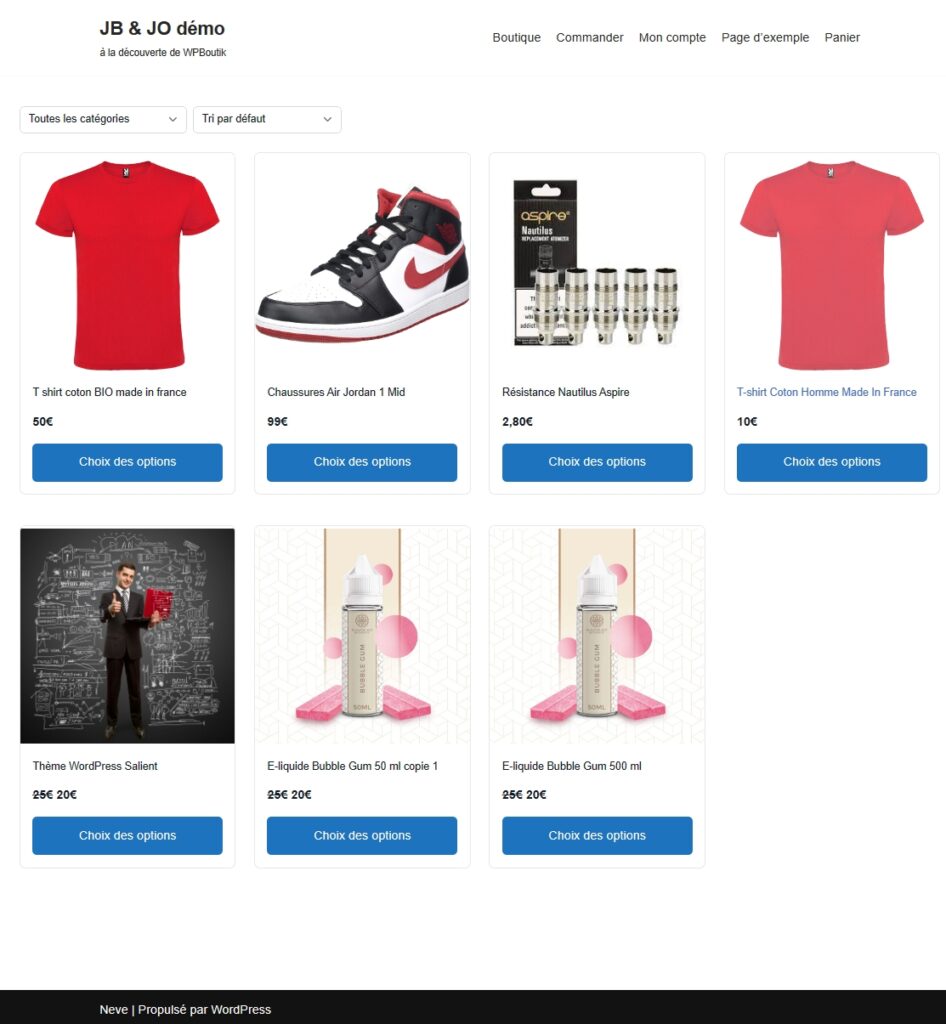Viewport: 946px width, 1024px height.
Task: Follow the Neve footer link
Action: 114,1010
